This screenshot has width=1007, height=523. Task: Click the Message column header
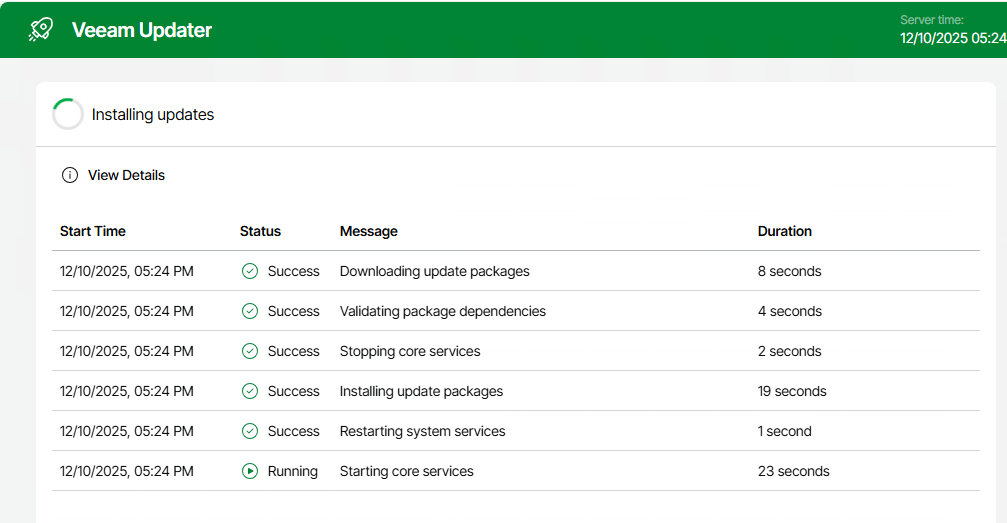369,231
